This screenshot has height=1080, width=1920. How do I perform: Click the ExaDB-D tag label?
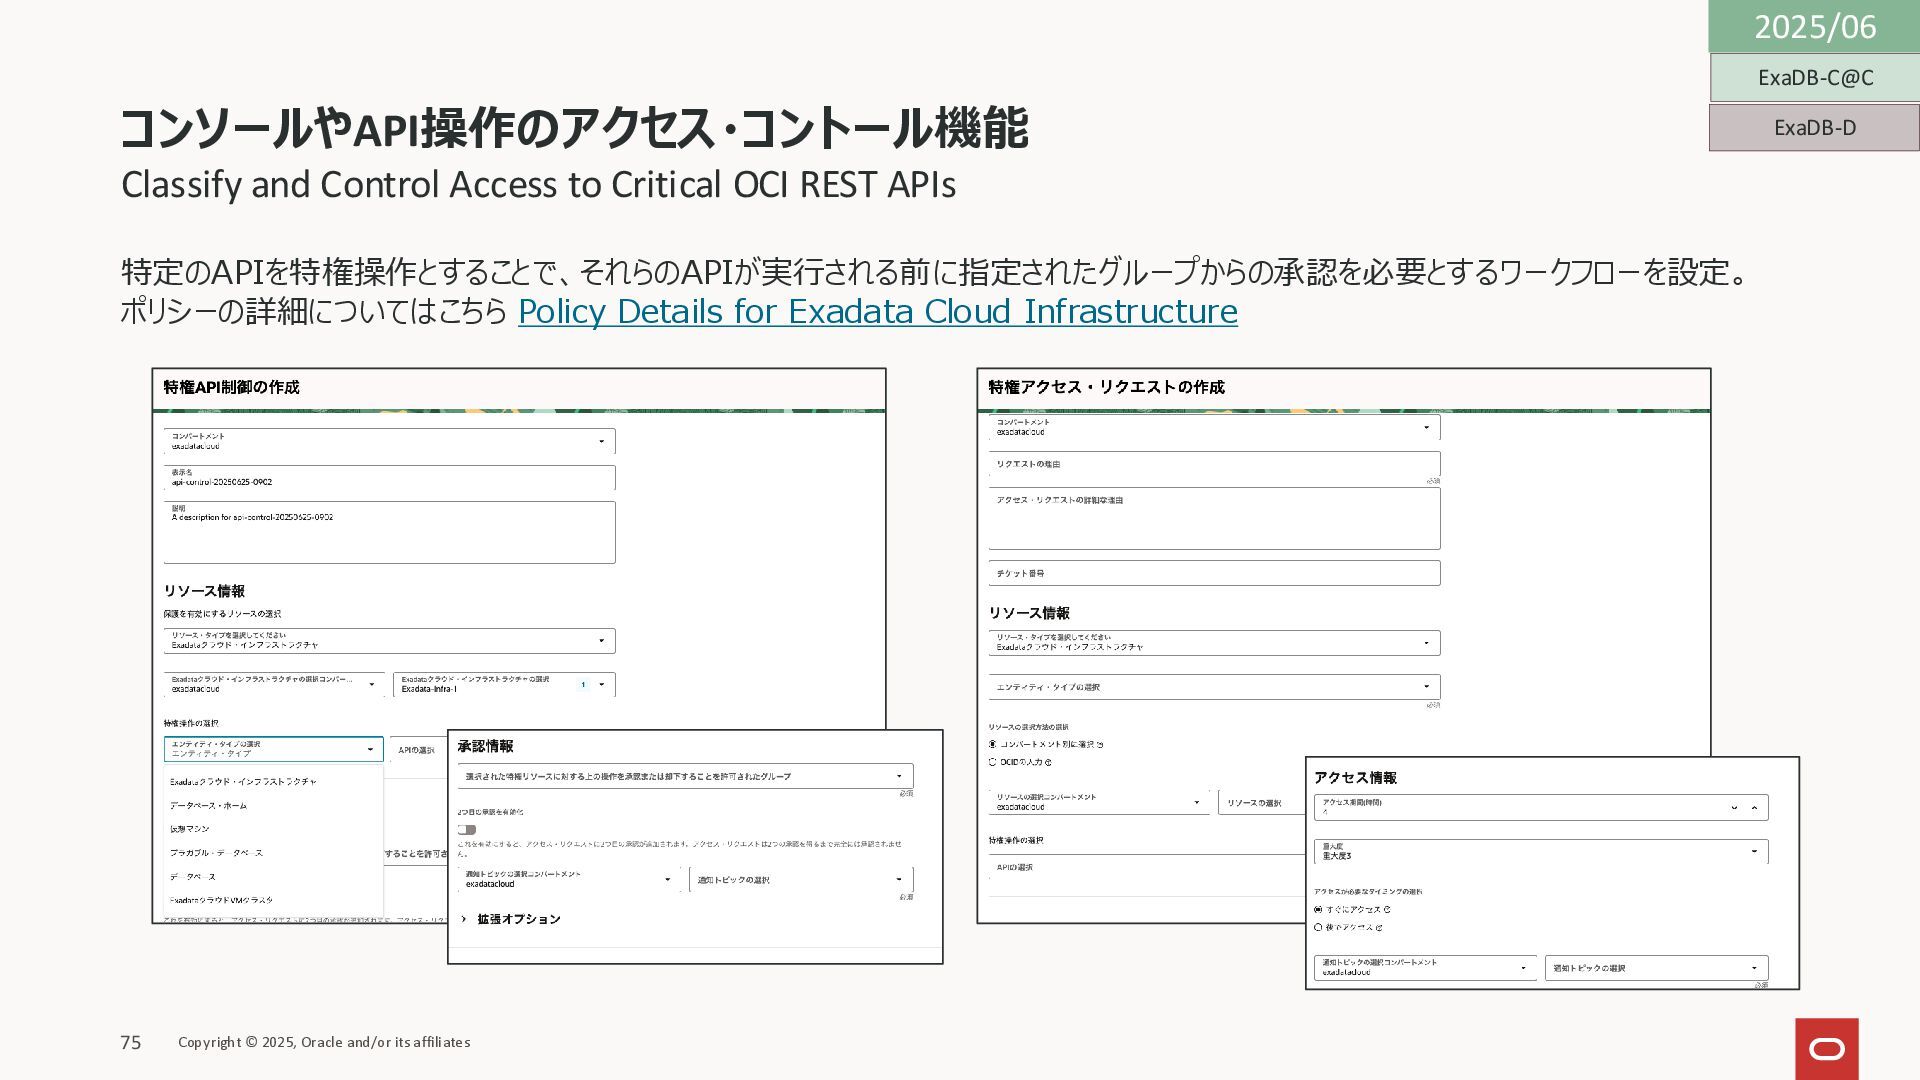[x=1814, y=128]
